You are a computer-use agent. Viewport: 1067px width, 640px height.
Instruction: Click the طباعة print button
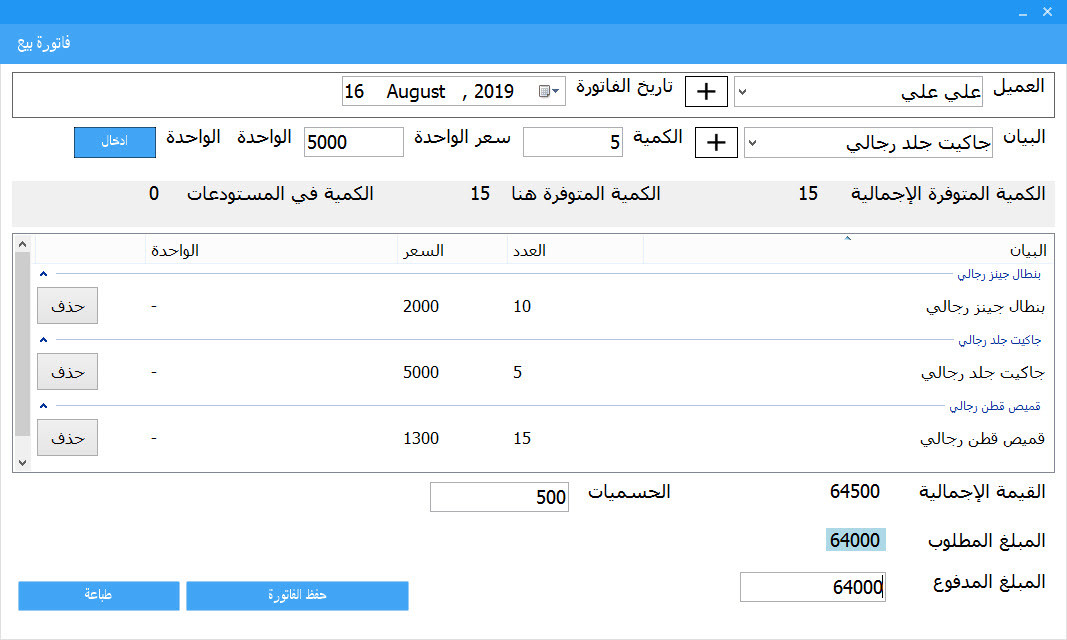click(x=98, y=595)
